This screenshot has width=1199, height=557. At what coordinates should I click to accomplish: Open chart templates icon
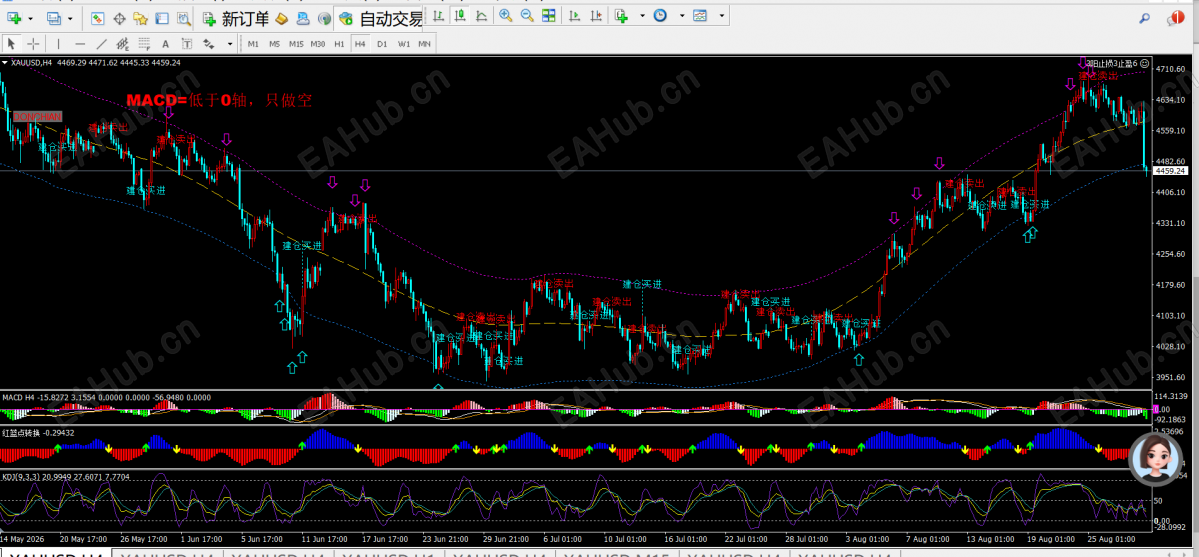[700, 15]
